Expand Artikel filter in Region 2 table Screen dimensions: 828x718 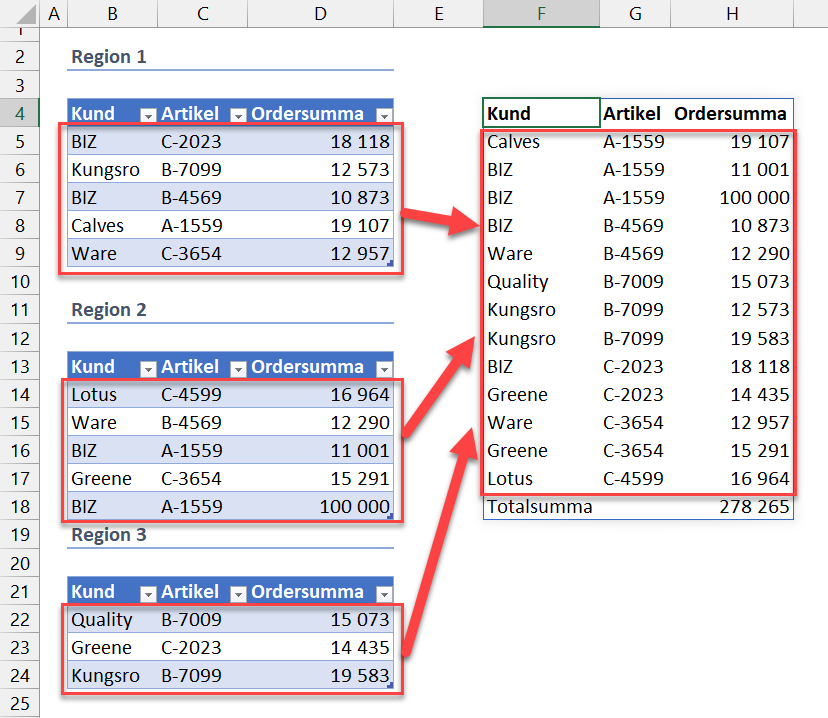click(238, 368)
